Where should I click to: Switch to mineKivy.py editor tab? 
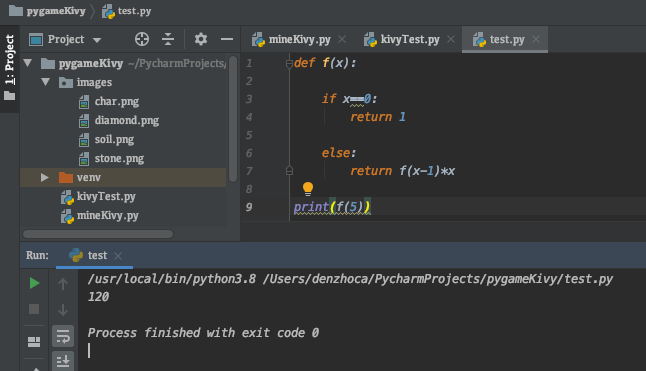(299, 40)
